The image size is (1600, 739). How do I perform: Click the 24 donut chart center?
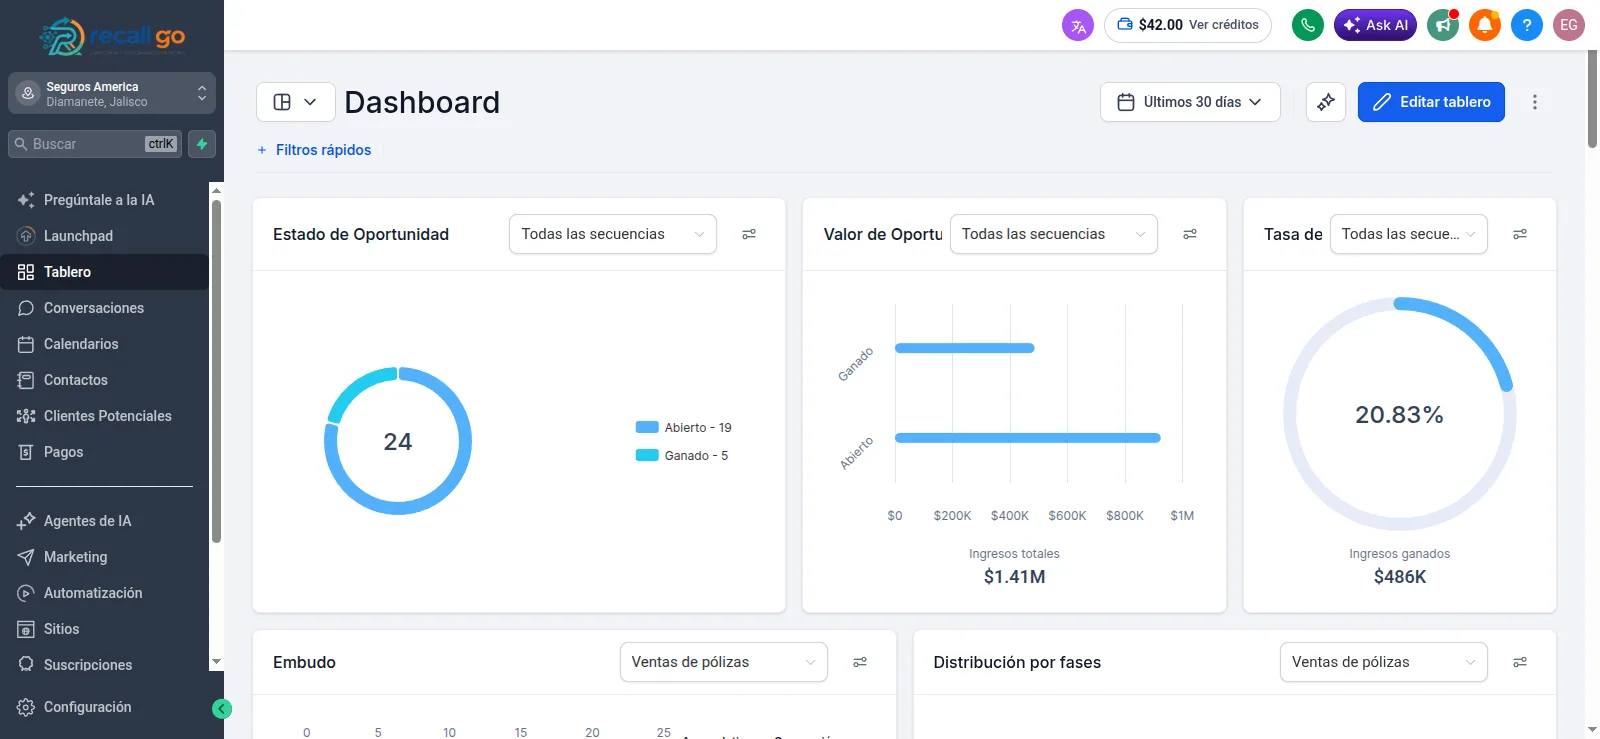[x=398, y=442]
